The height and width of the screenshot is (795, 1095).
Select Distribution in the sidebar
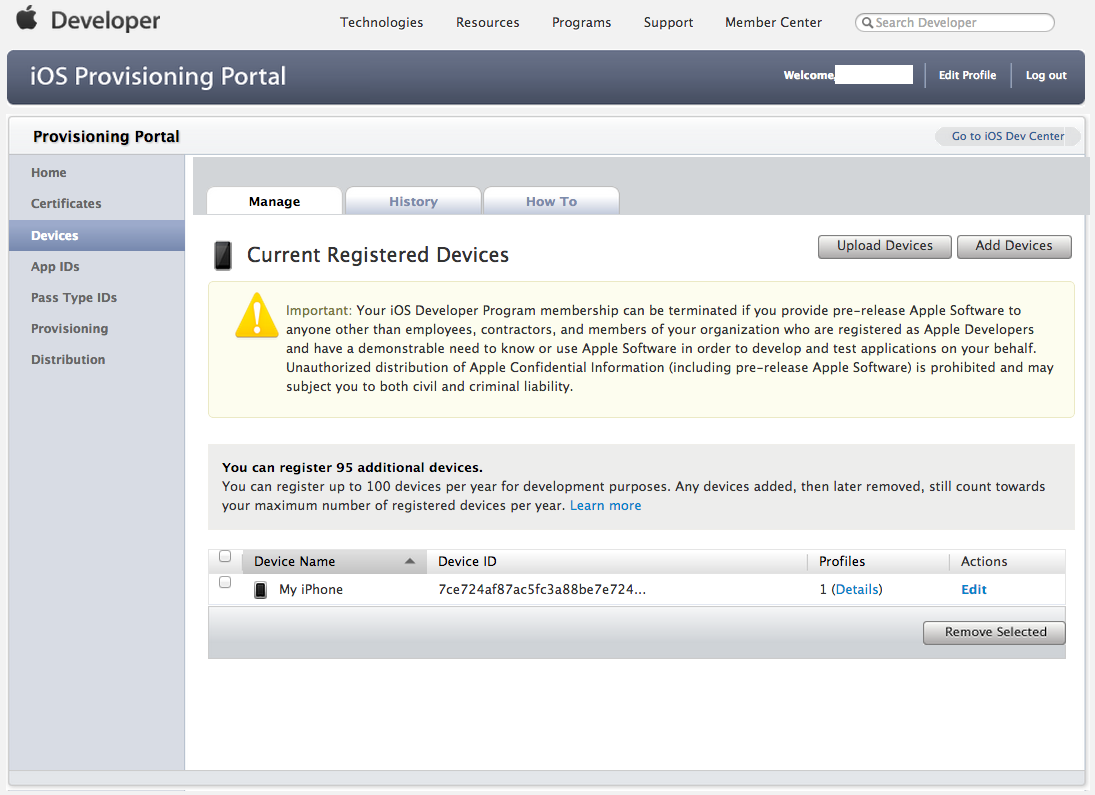[68, 359]
